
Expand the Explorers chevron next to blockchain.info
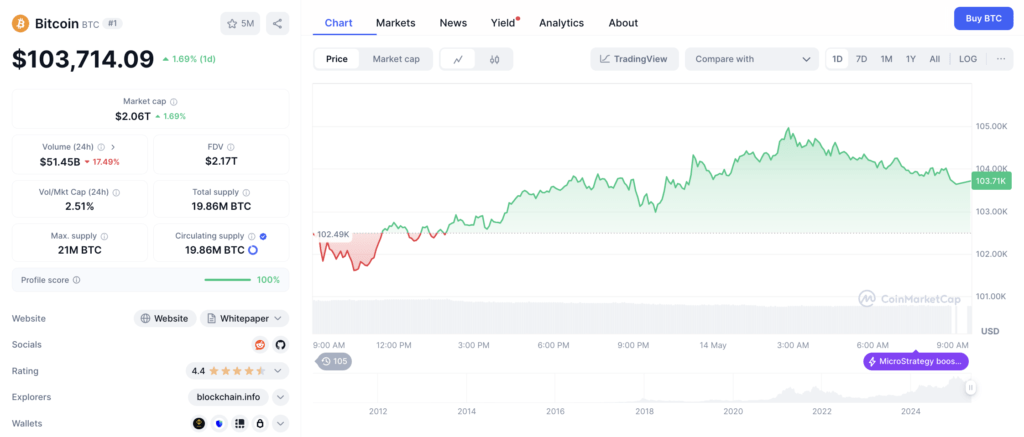click(x=280, y=397)
